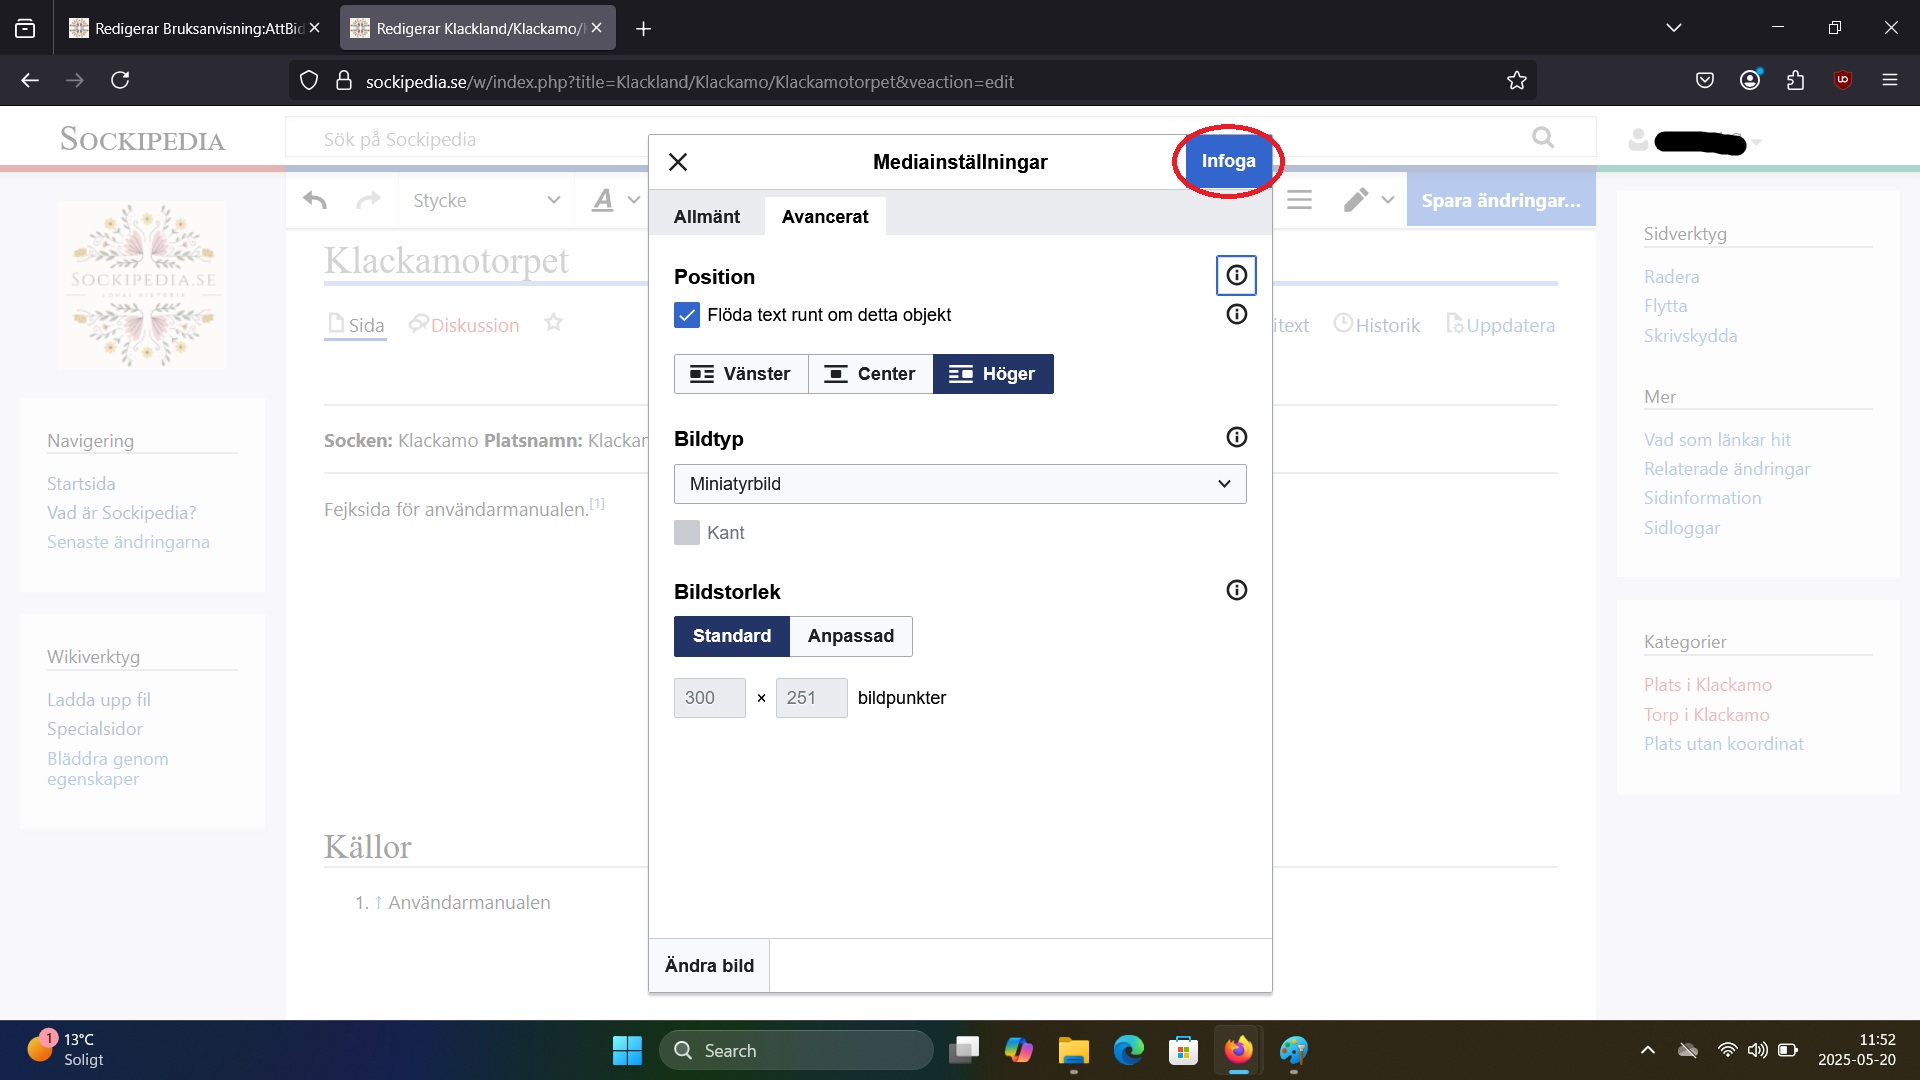This screenshot has width=1920, height=1080.
Task: Switch to the Bruksanvisning browser tab
Action: coord(190,28)
